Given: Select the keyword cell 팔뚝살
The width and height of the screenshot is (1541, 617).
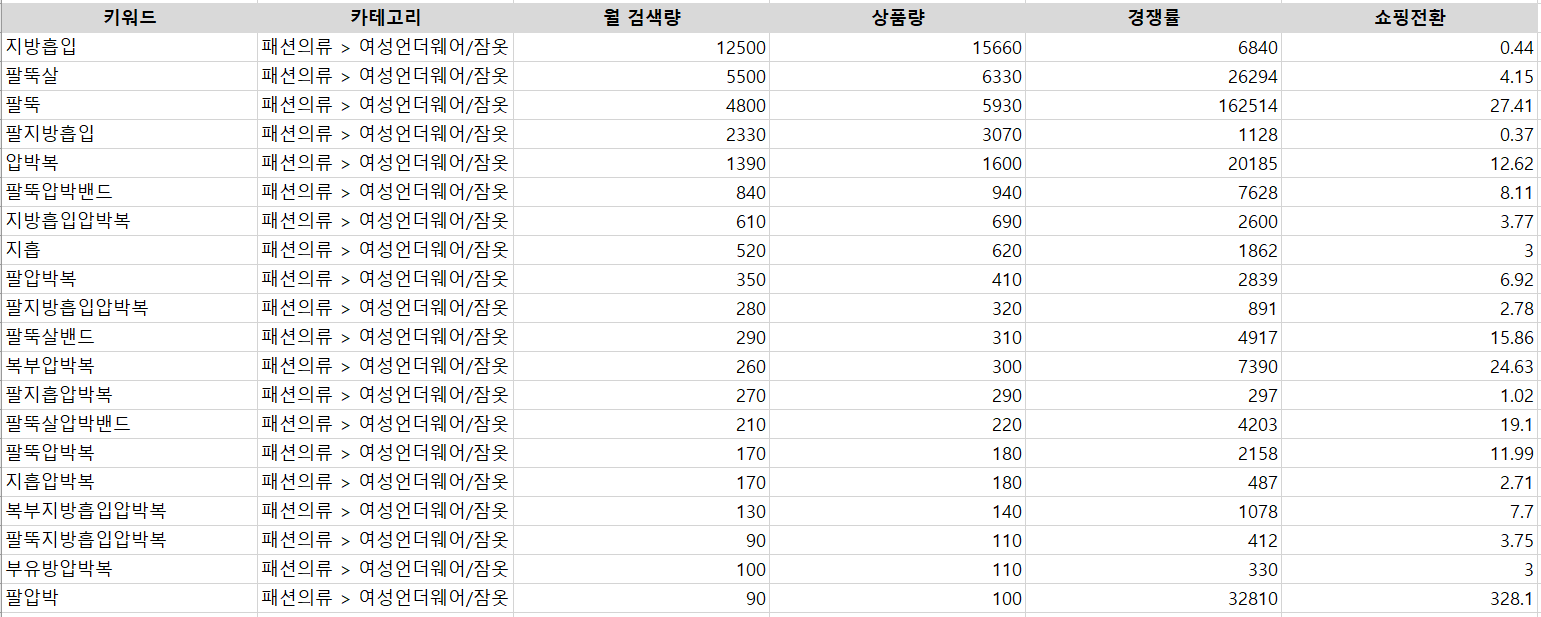Looking at the screenshot, I should pyautogui.click(x=129, y=76).
